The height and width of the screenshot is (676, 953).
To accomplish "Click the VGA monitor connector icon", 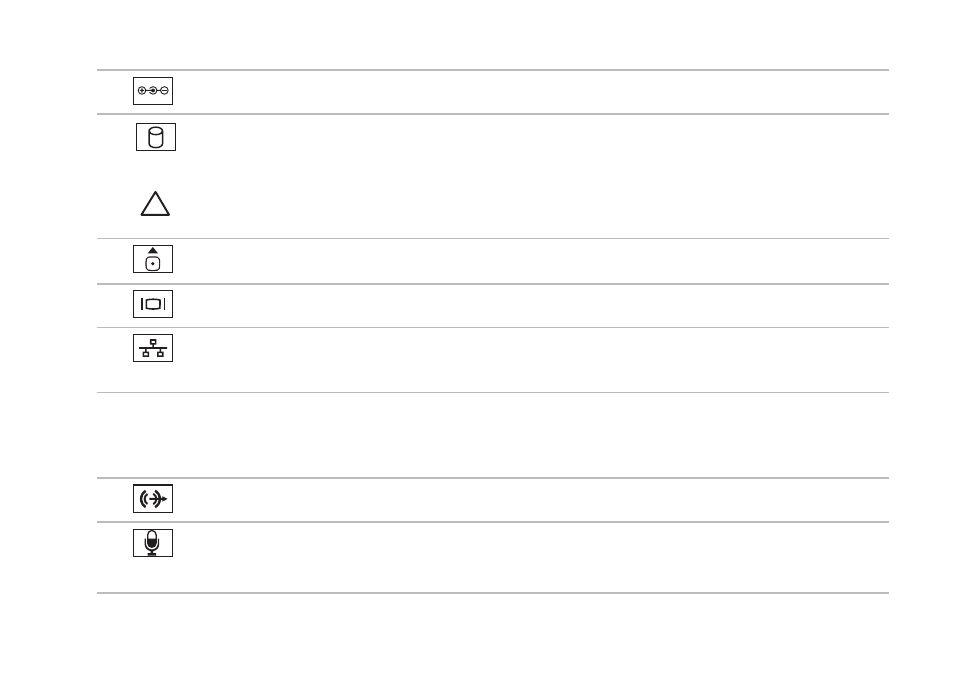I will 153,304.
